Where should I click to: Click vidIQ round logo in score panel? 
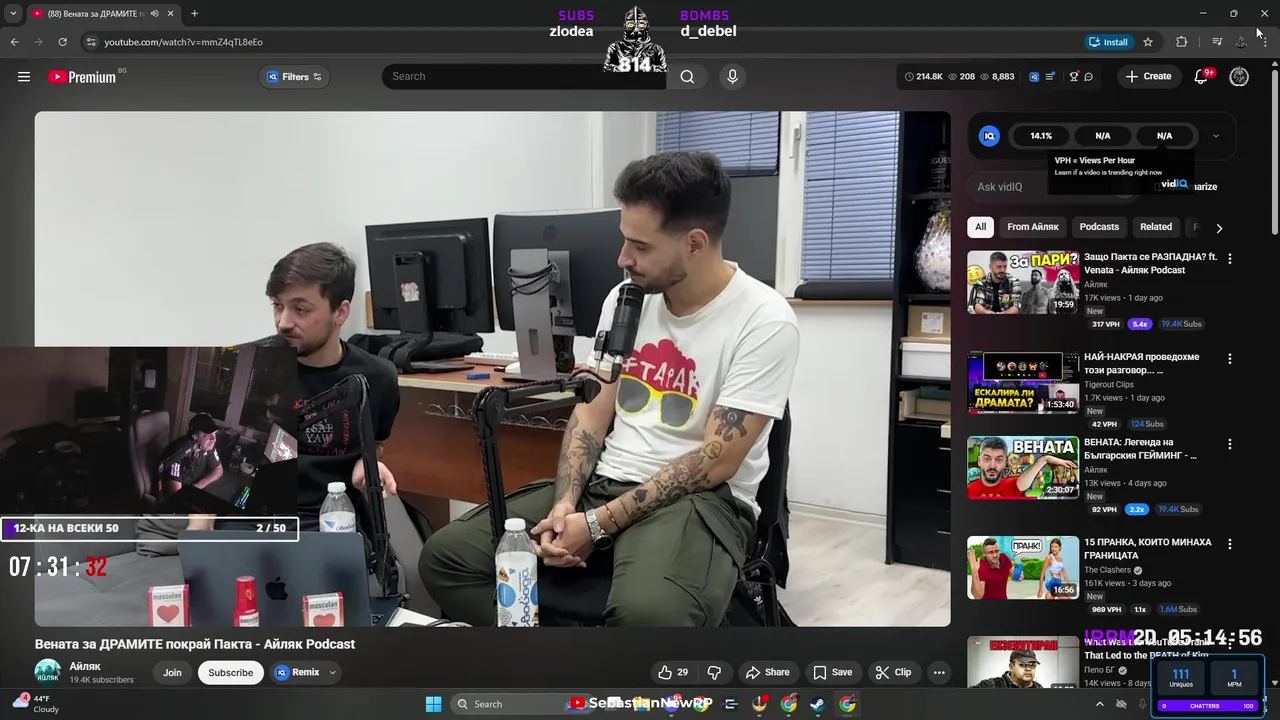click(989, 136)
